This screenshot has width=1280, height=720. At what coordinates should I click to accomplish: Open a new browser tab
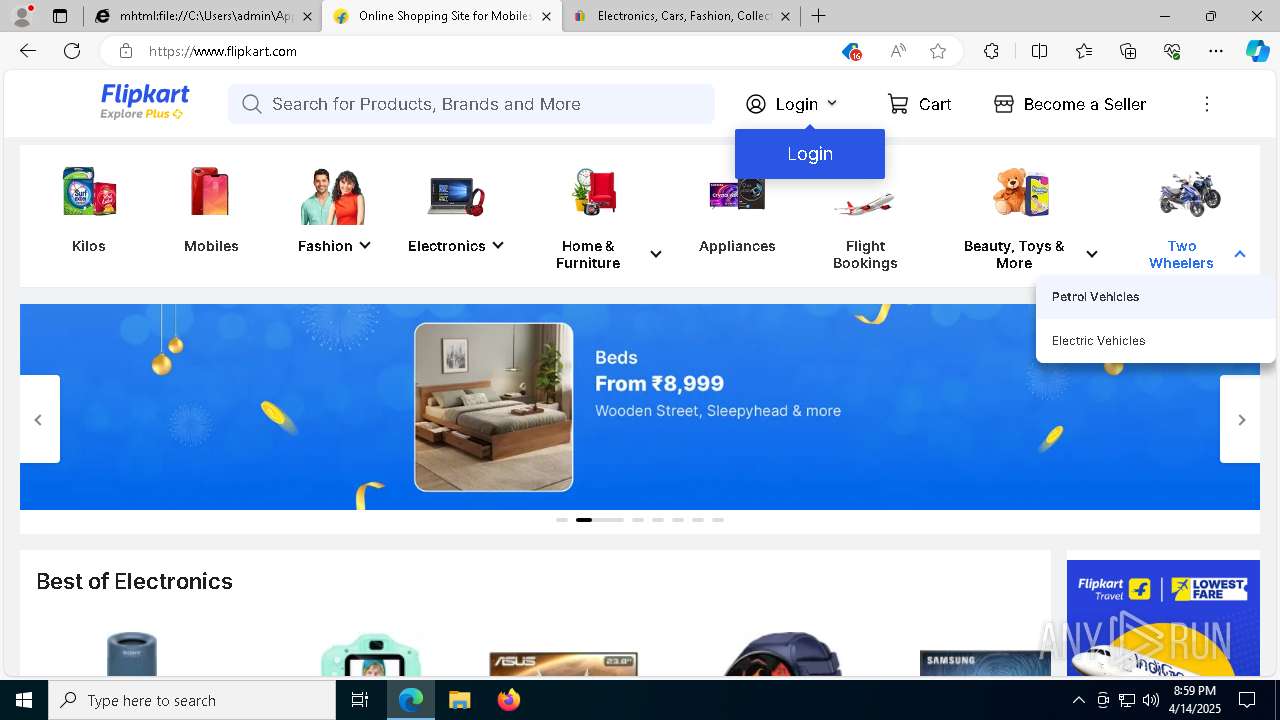818,16
